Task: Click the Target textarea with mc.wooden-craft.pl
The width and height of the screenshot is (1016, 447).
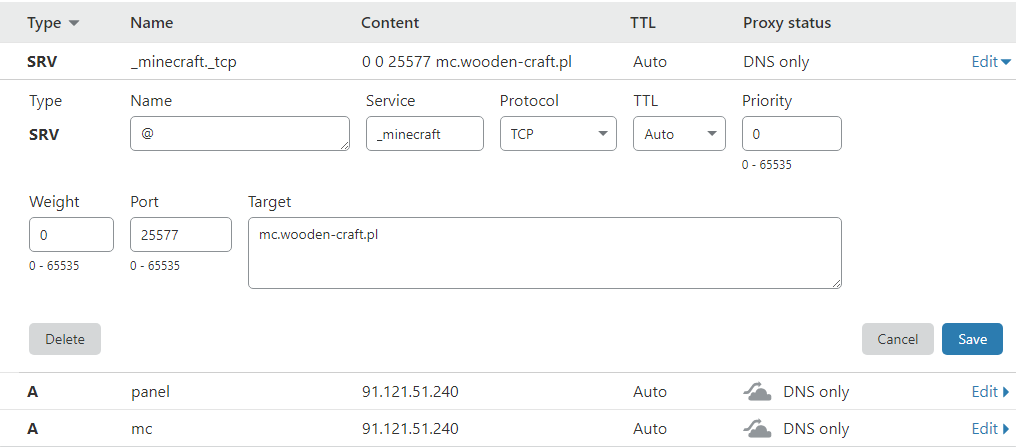Action: (x=544, y=253)
